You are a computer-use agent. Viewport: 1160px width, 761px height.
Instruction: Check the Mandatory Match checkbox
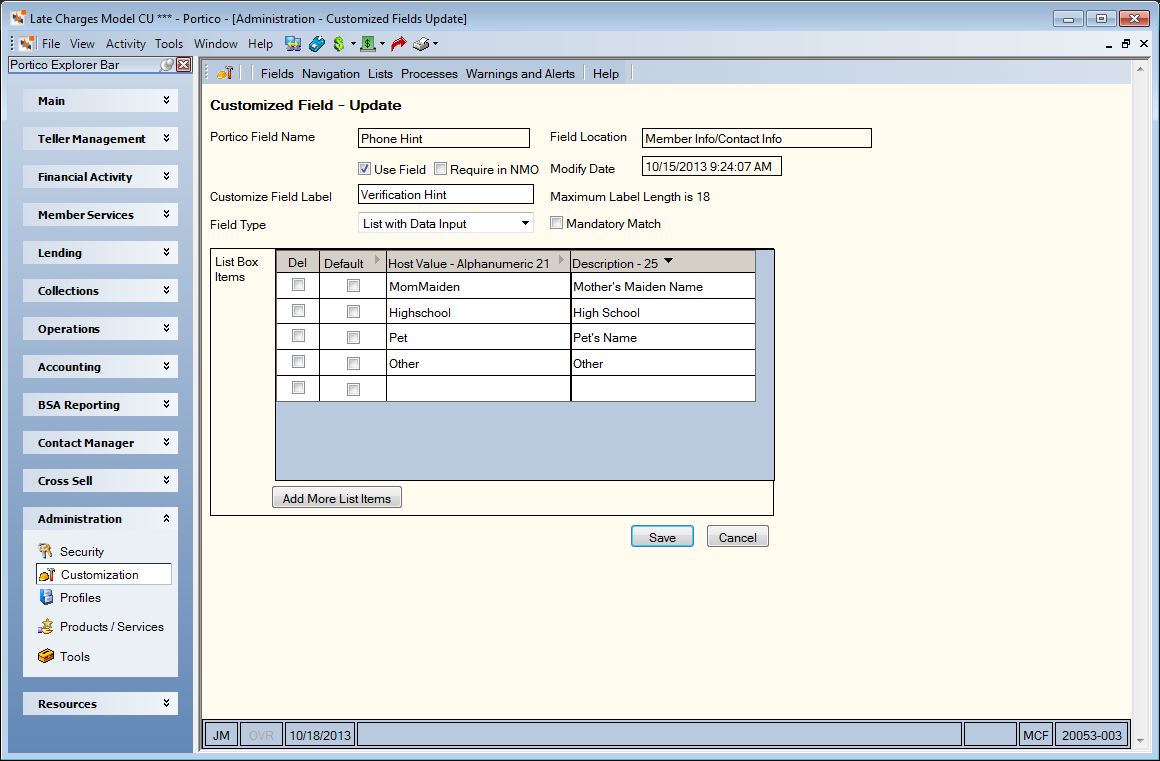556,223
